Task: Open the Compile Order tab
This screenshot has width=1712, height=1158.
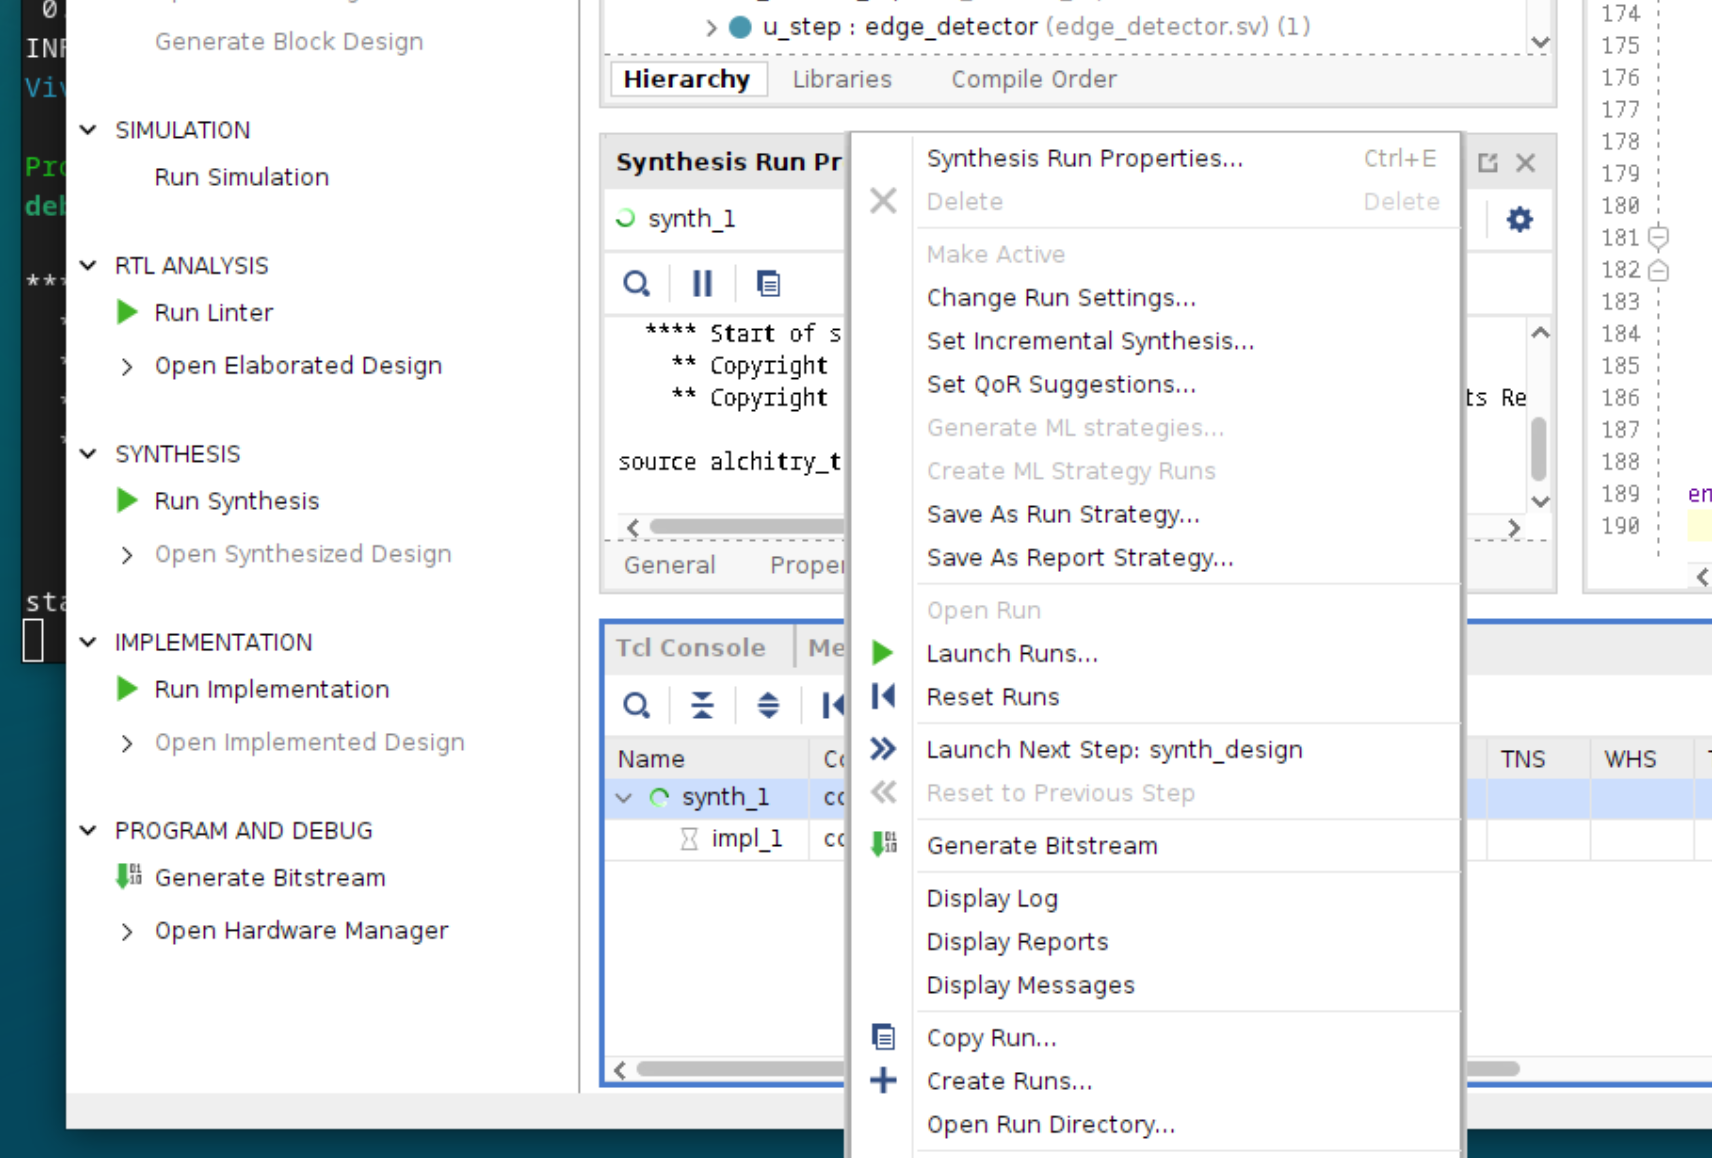Action: 1033,79
